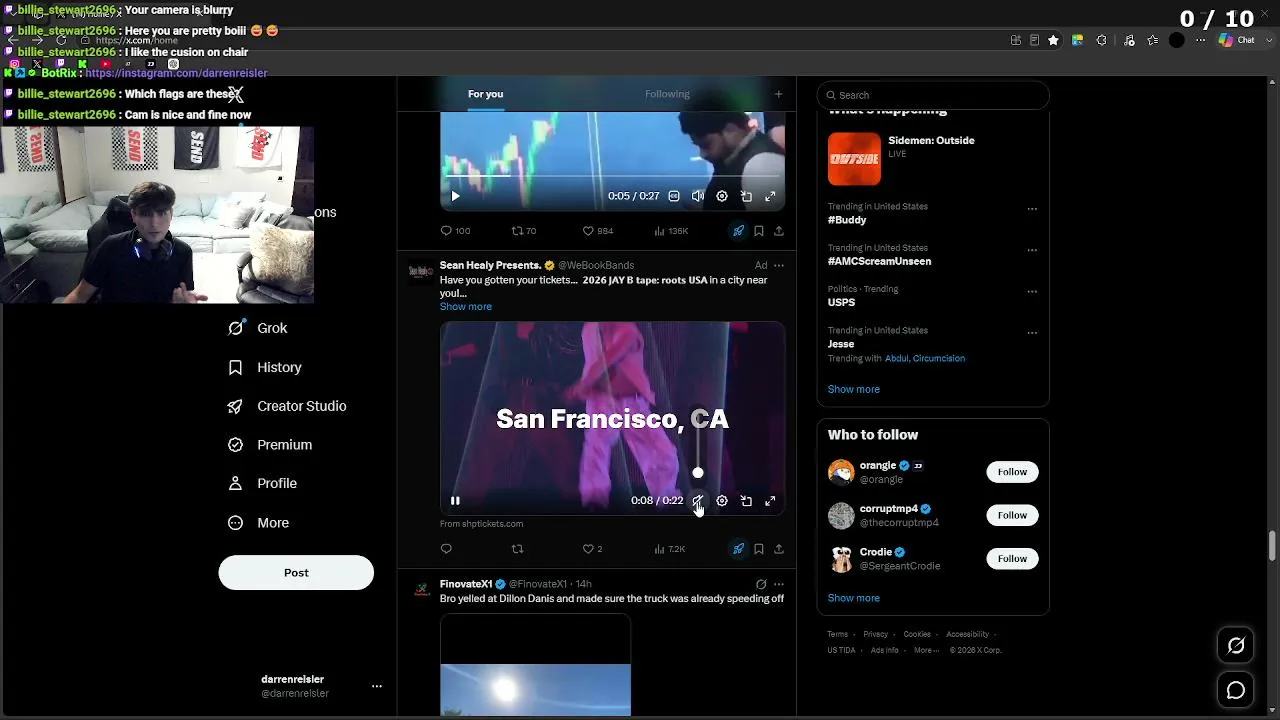Toggle captions on the top video
Screen dimensions: 1280x720
pos(674,196)
